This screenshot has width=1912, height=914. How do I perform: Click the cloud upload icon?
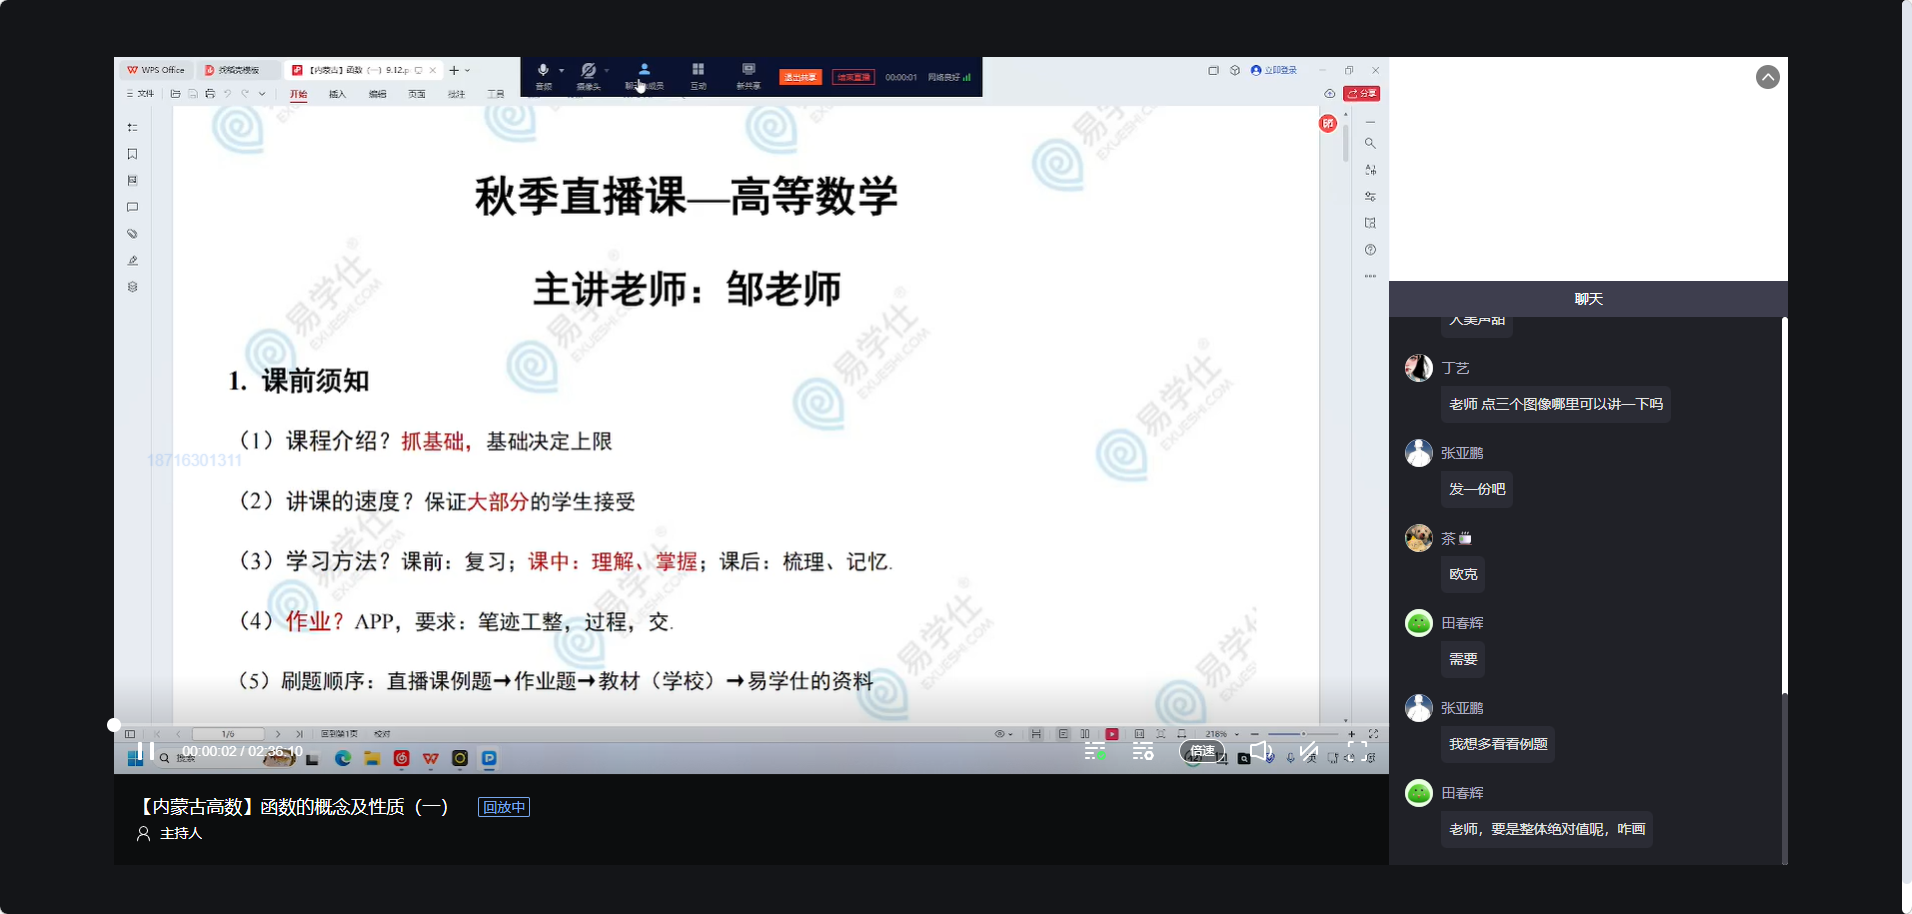1330,94
